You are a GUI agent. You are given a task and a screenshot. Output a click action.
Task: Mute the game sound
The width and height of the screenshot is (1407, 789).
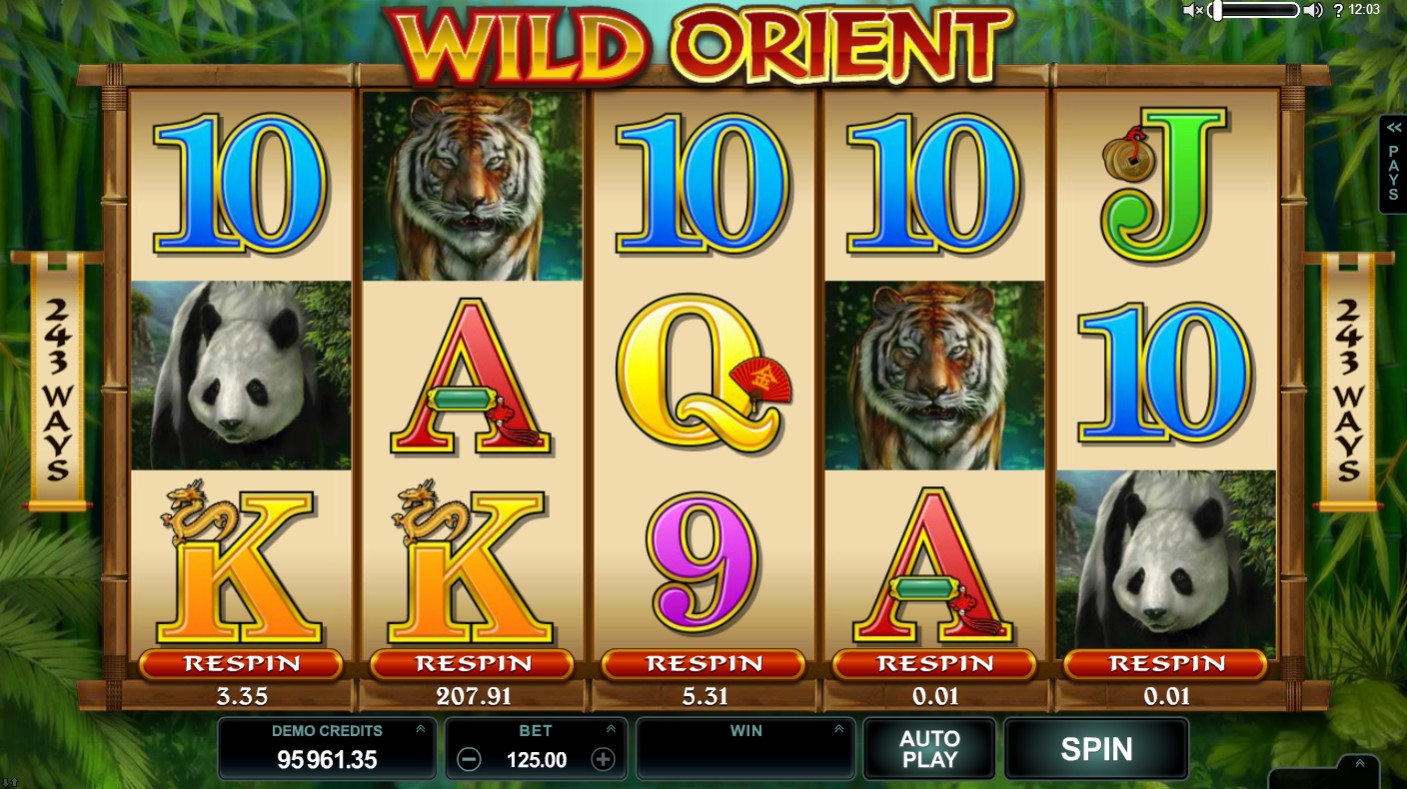1193,10
